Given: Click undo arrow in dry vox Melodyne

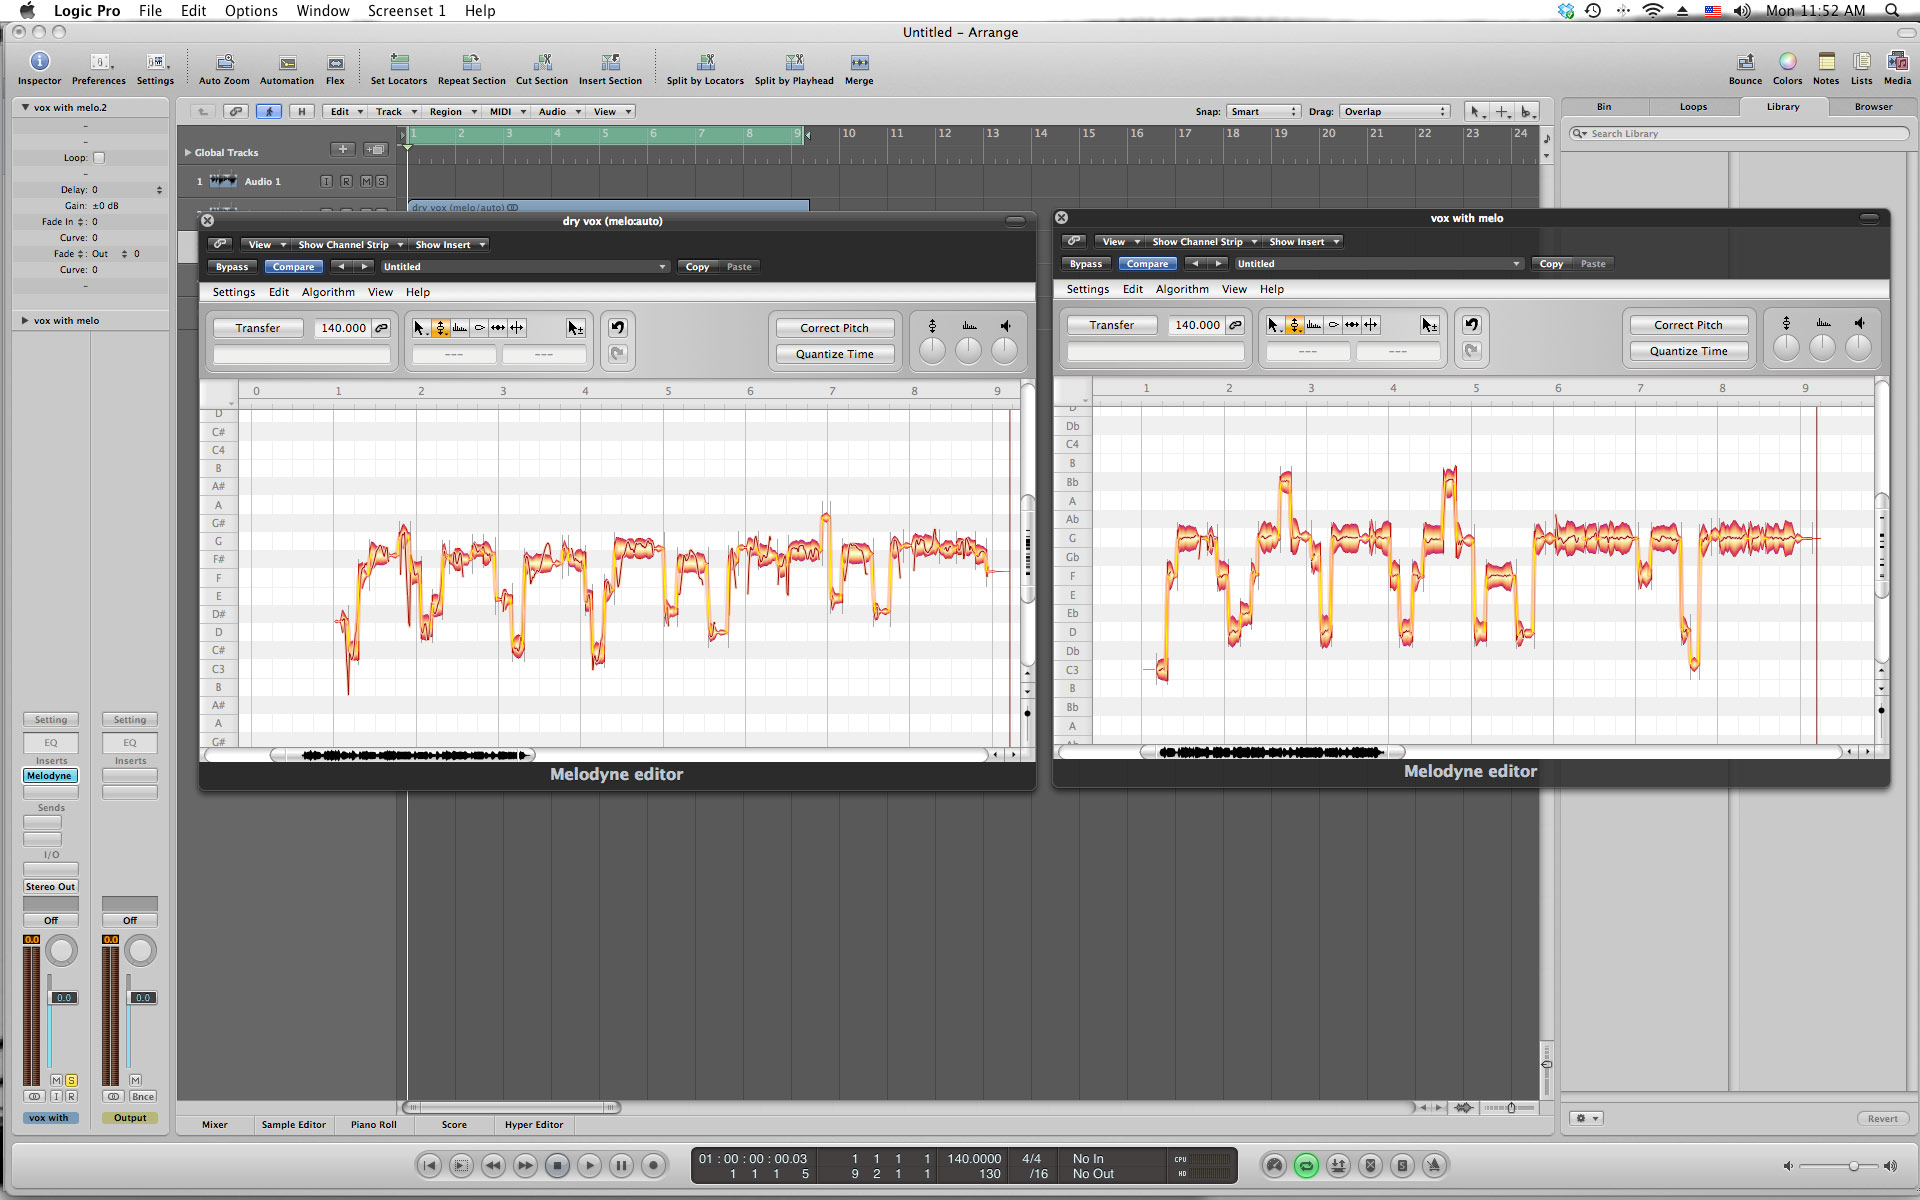Looking at the screenshot, I should click(x=618, y=328).
